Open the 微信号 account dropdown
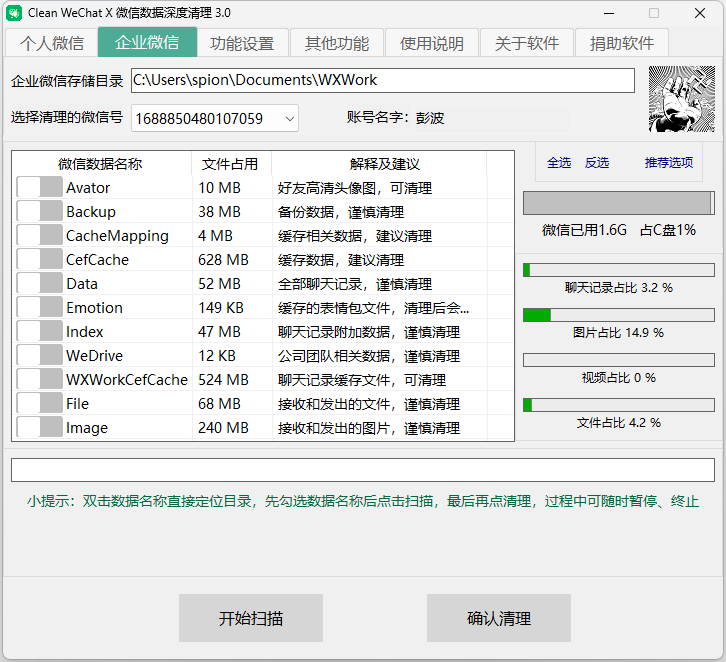The image size is (726, 662). pyautogui.click(x=215, y=119)
